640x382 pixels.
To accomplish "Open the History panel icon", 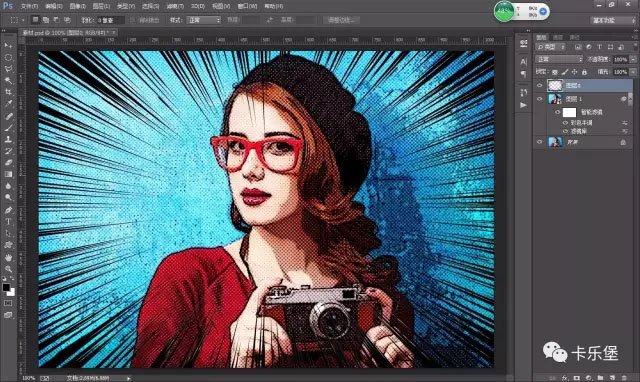I will coord(524,93).
